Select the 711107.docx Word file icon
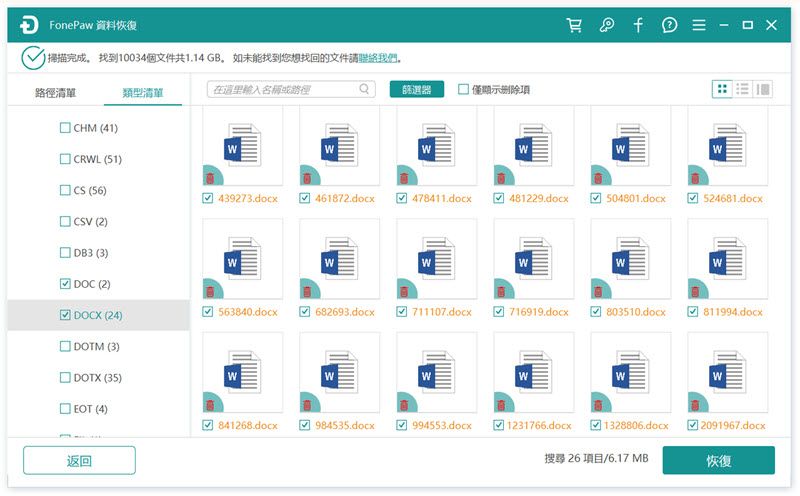The image size is (800, 496). [436, 259]
